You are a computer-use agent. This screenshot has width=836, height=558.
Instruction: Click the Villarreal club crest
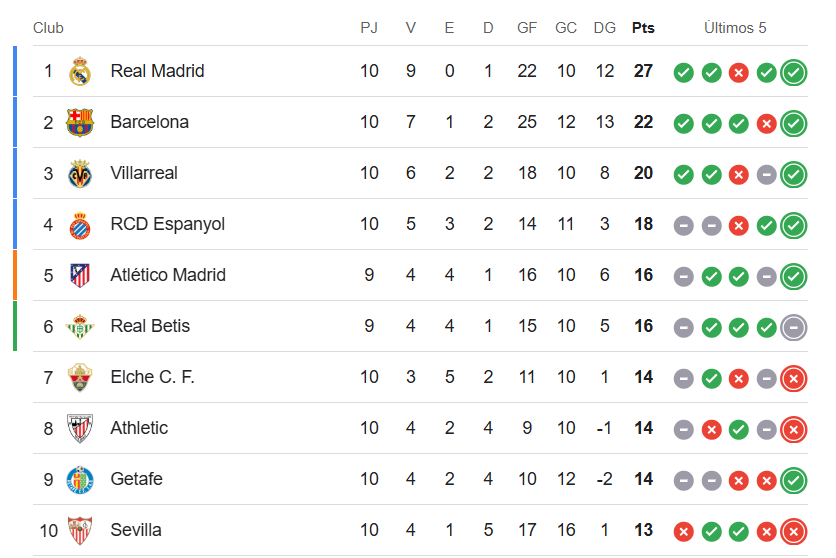tap(80, 173)
